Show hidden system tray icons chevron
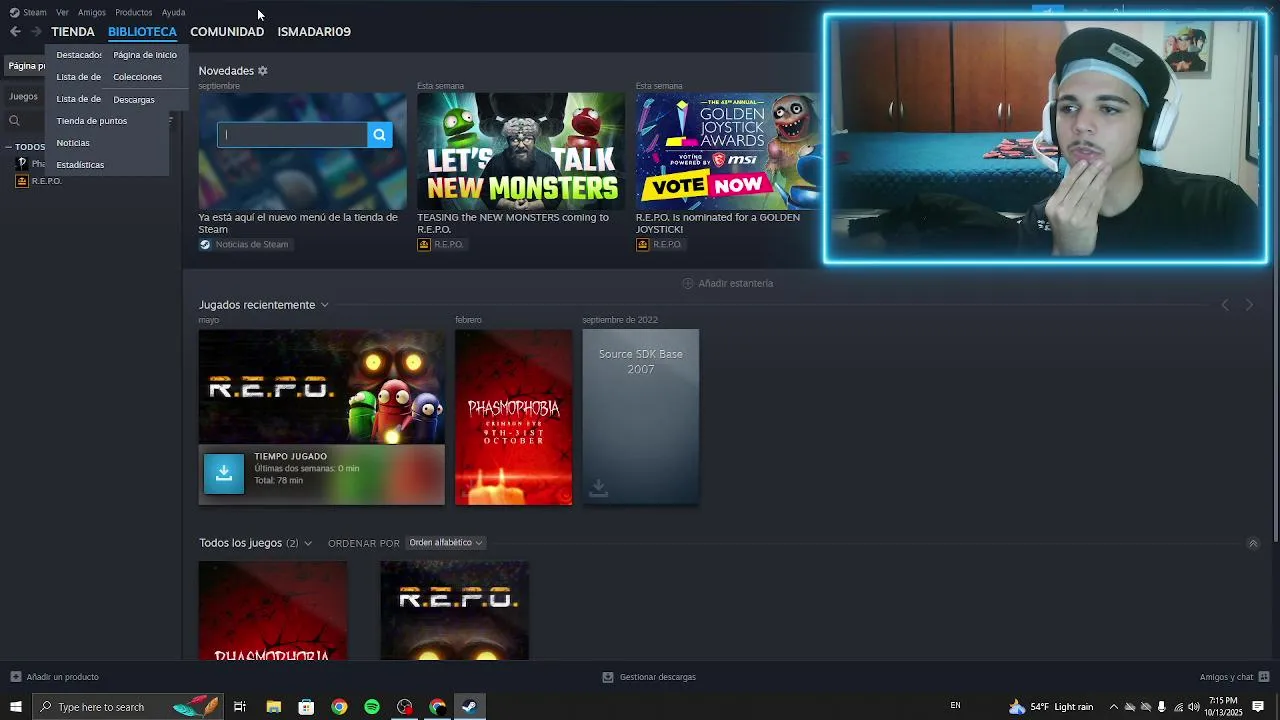 coord(1114,707)
